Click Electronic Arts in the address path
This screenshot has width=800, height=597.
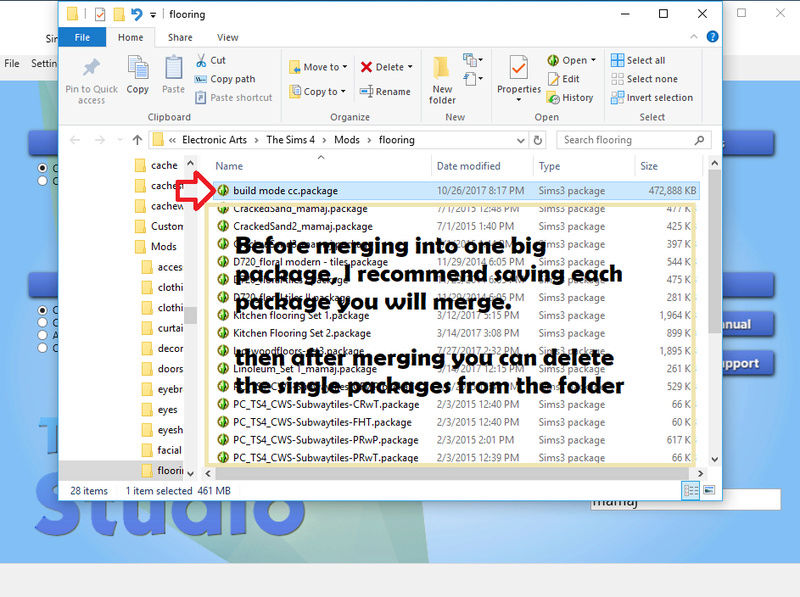214,140
